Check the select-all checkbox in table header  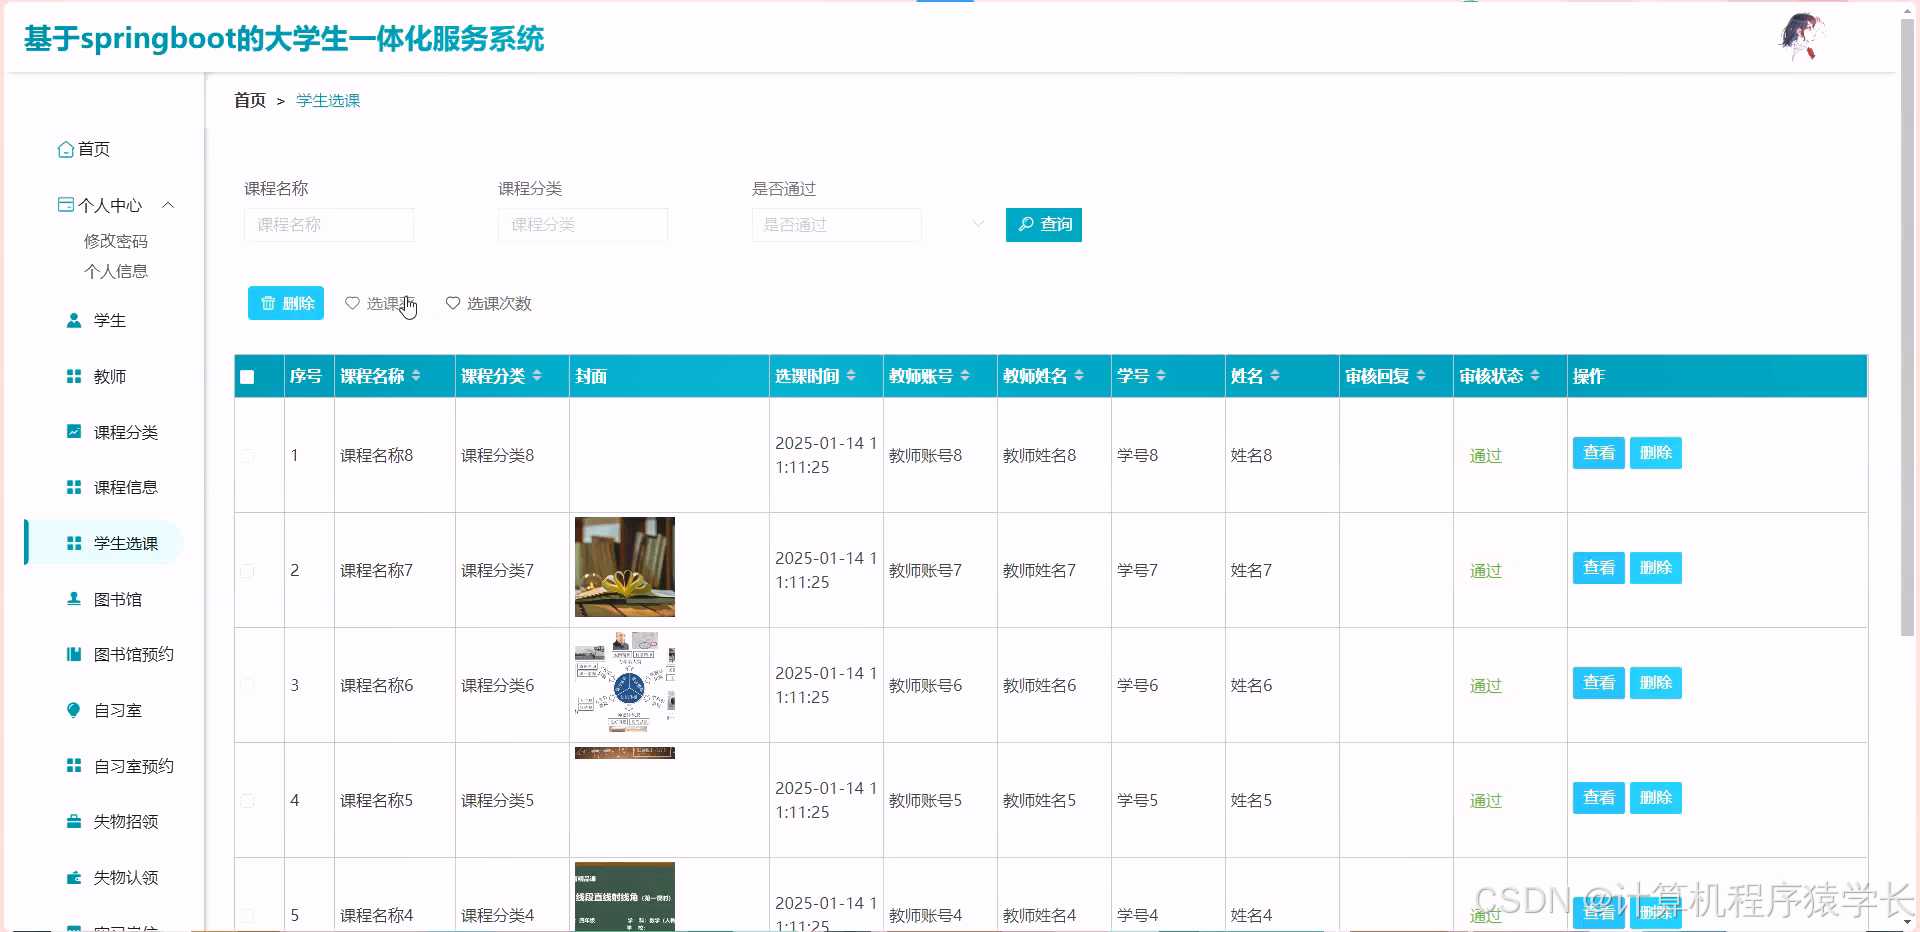(247, 376)
